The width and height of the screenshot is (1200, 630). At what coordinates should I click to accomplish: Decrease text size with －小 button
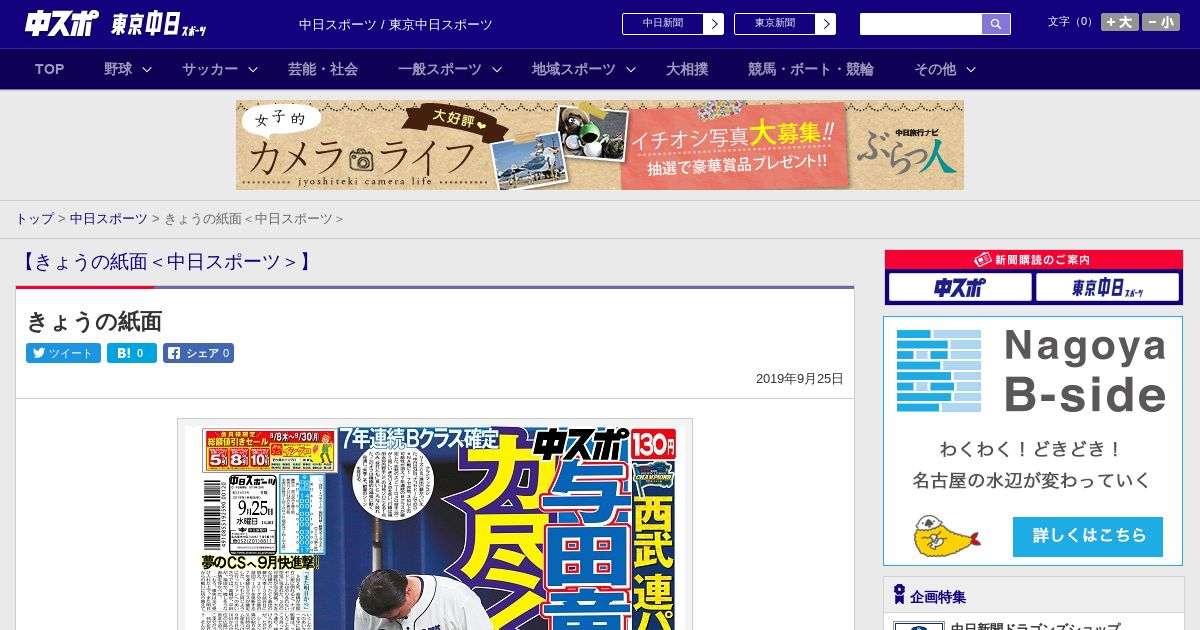1161,22
